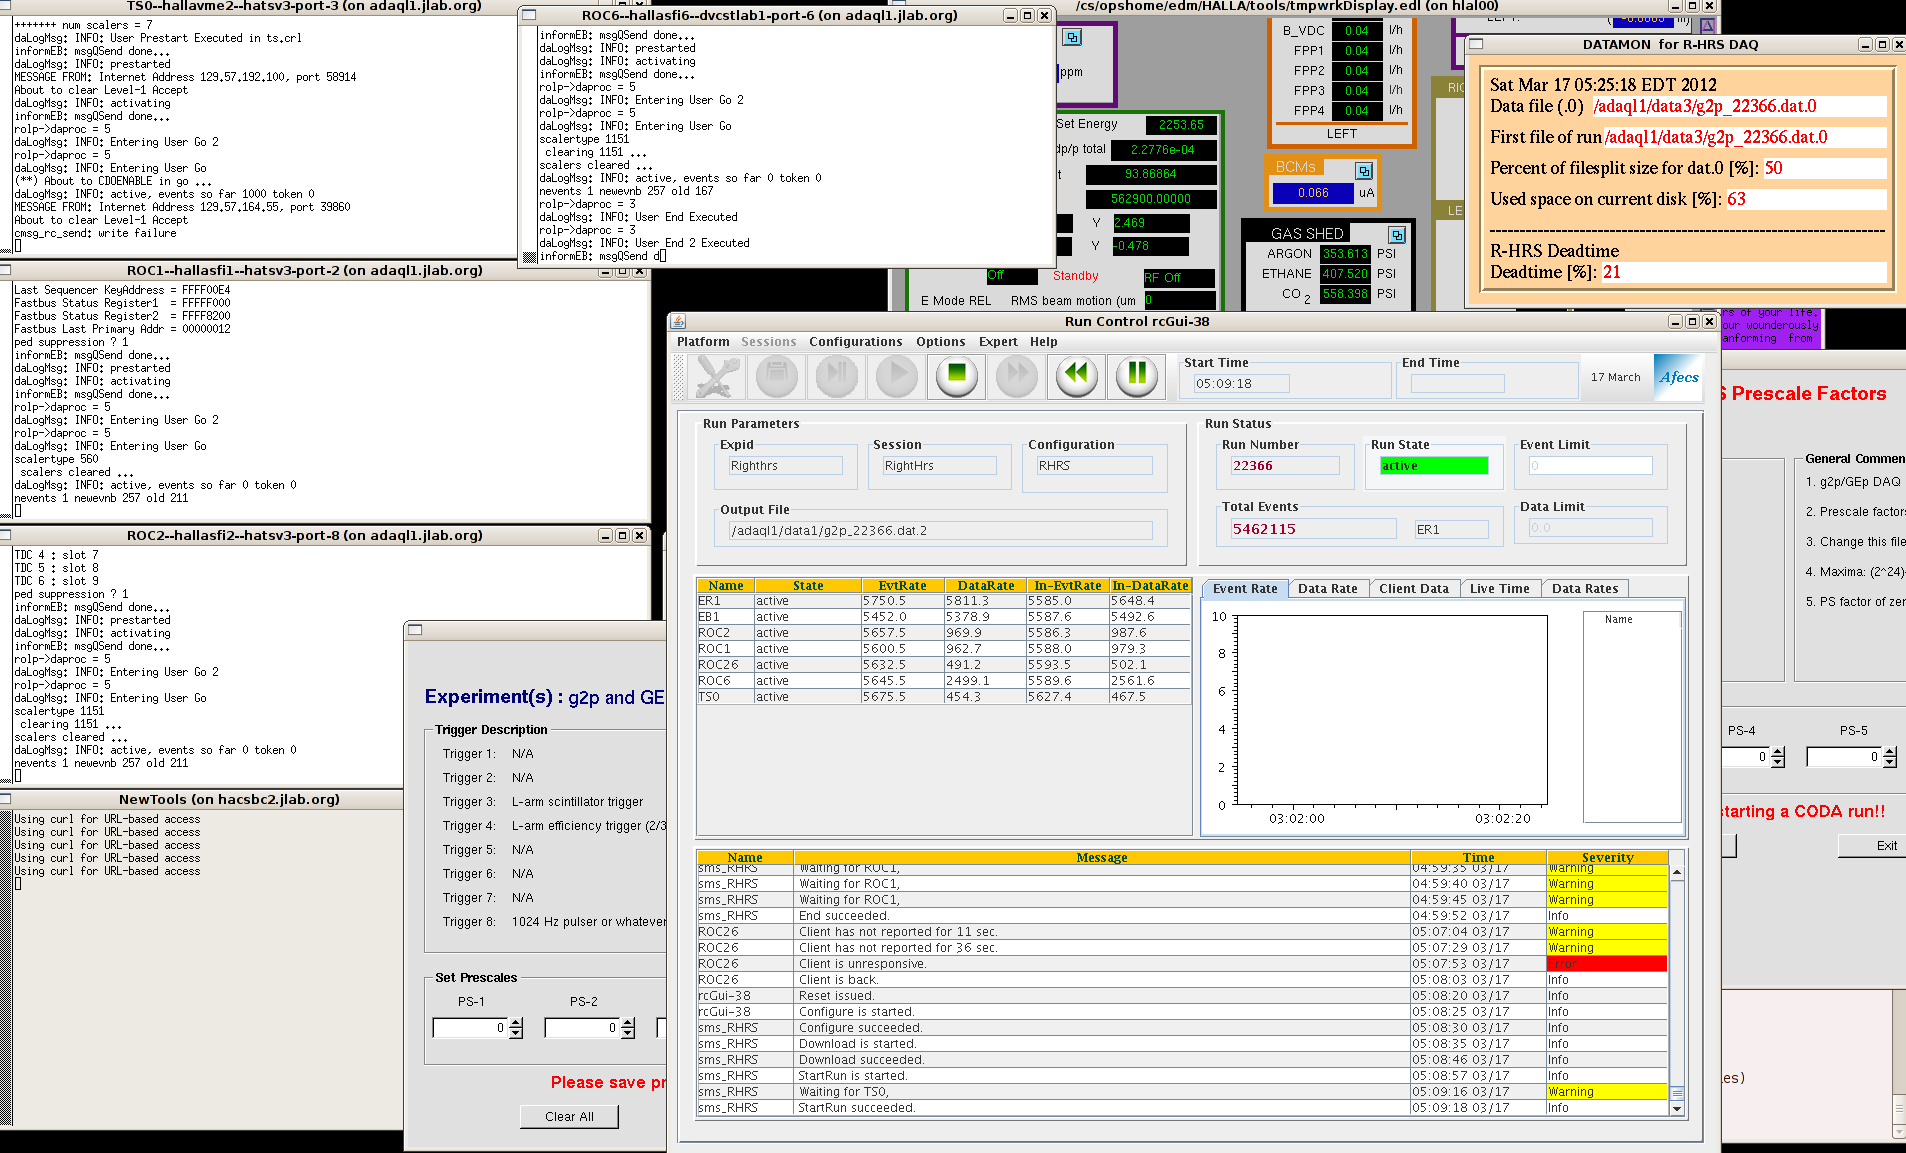
Task: Select the EB1 row in component table
Action: tap(943, 617)
